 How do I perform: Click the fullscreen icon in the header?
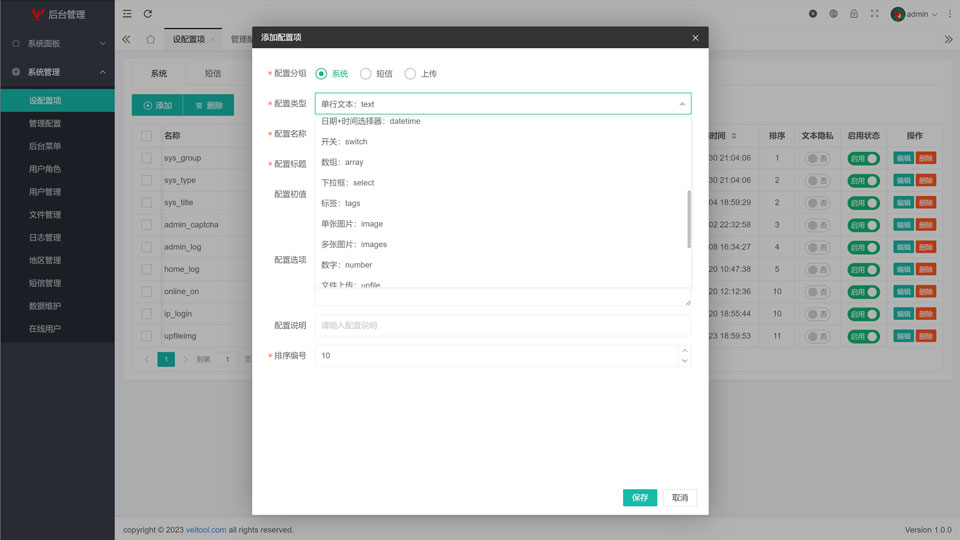(x=874, y=14)
